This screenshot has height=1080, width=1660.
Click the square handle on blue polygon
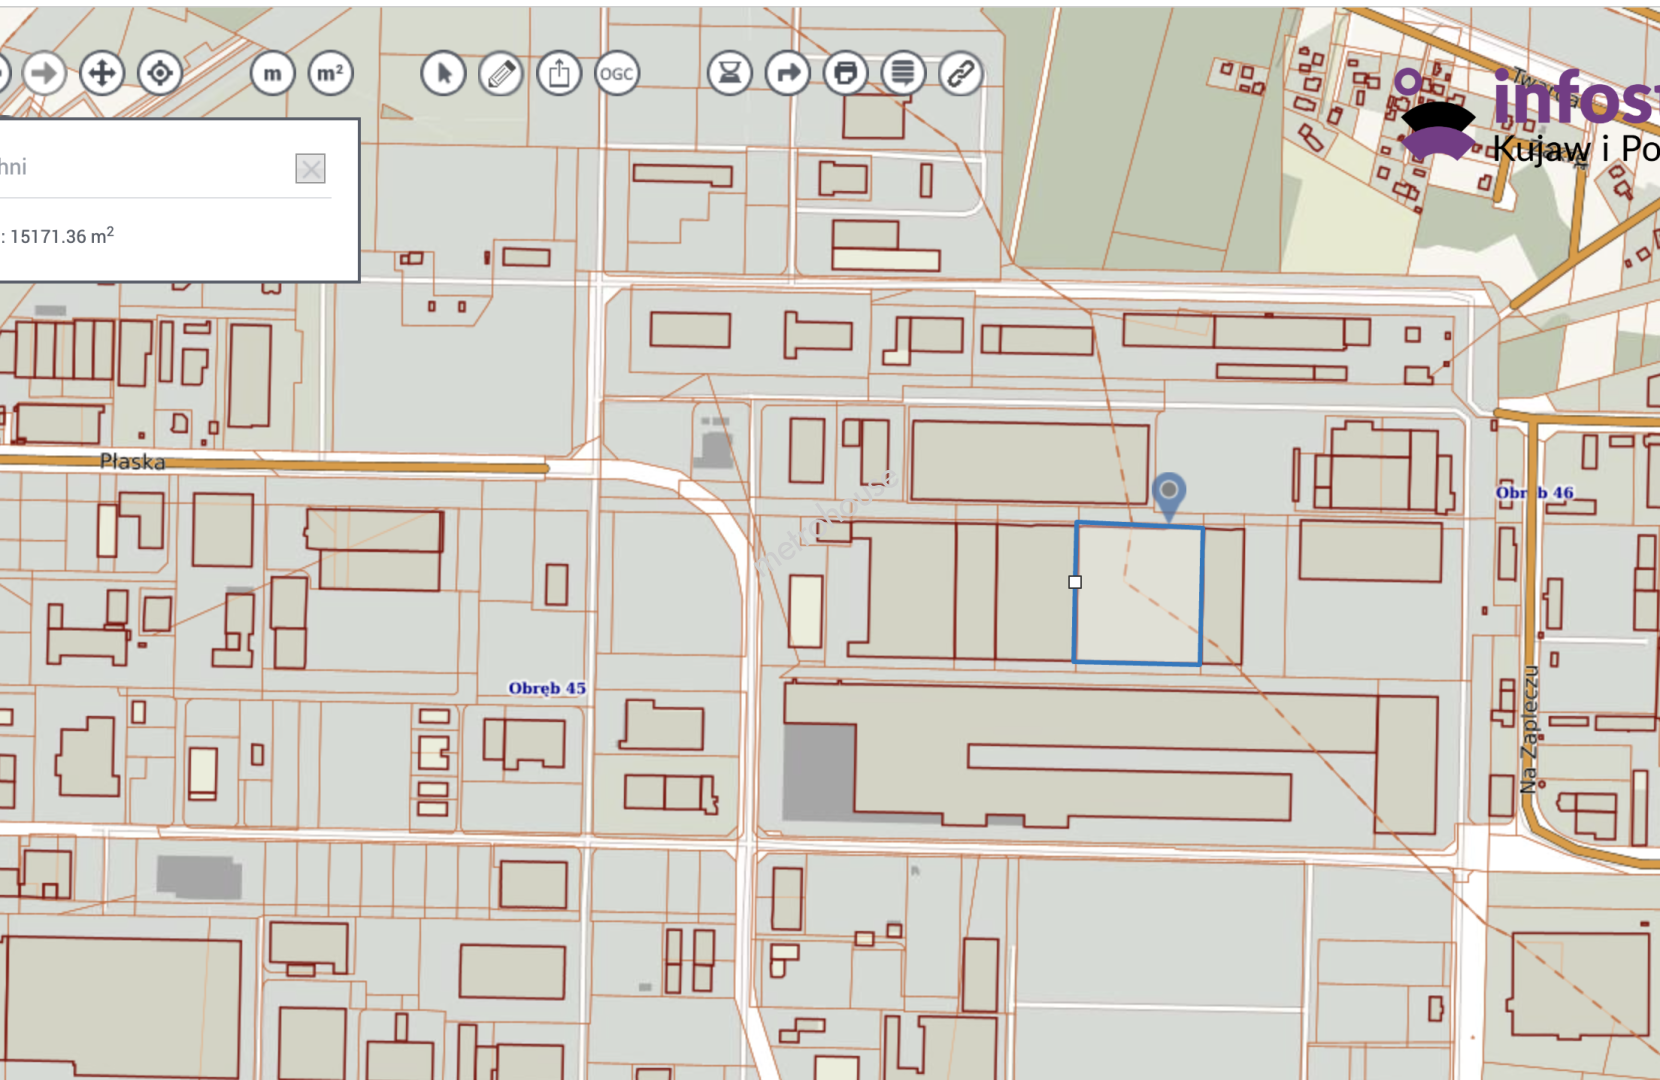point(1075,582)
